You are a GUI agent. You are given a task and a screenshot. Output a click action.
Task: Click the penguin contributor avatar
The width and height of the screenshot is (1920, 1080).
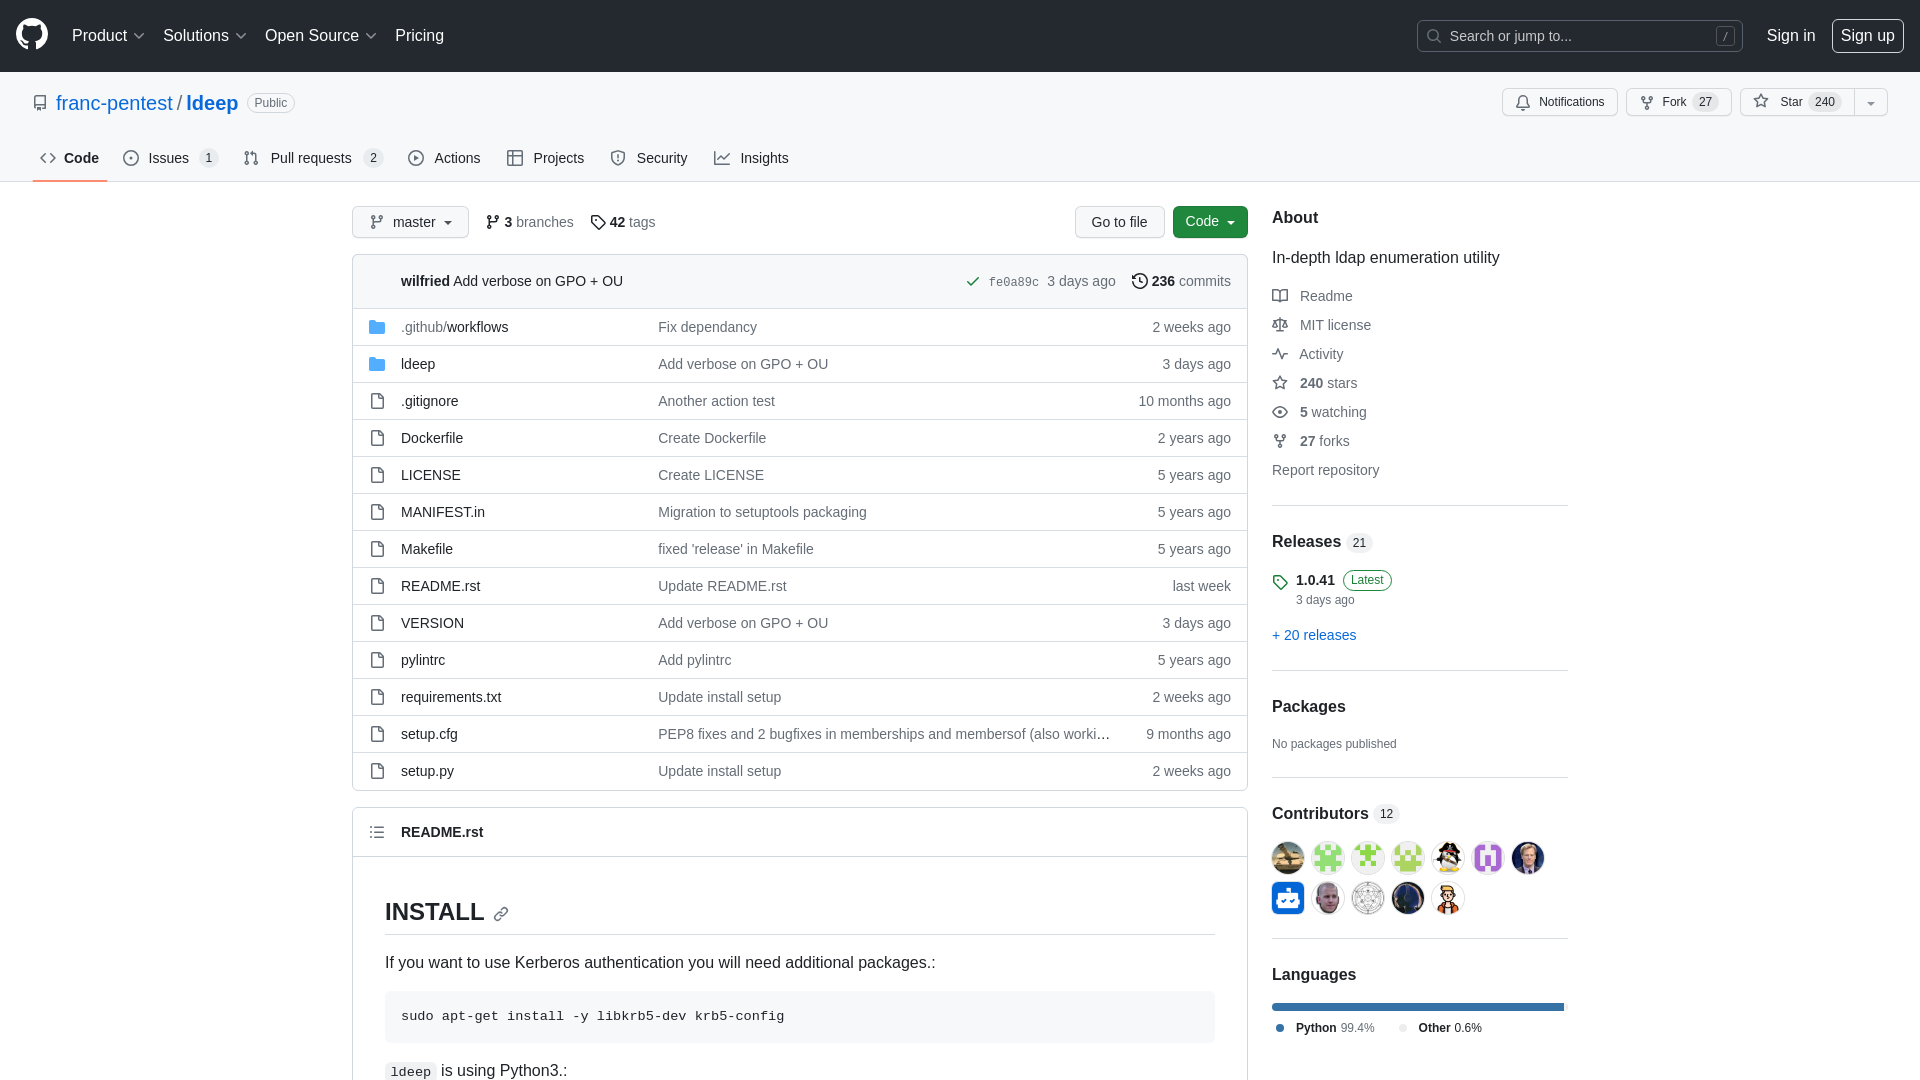[1448, 858]
